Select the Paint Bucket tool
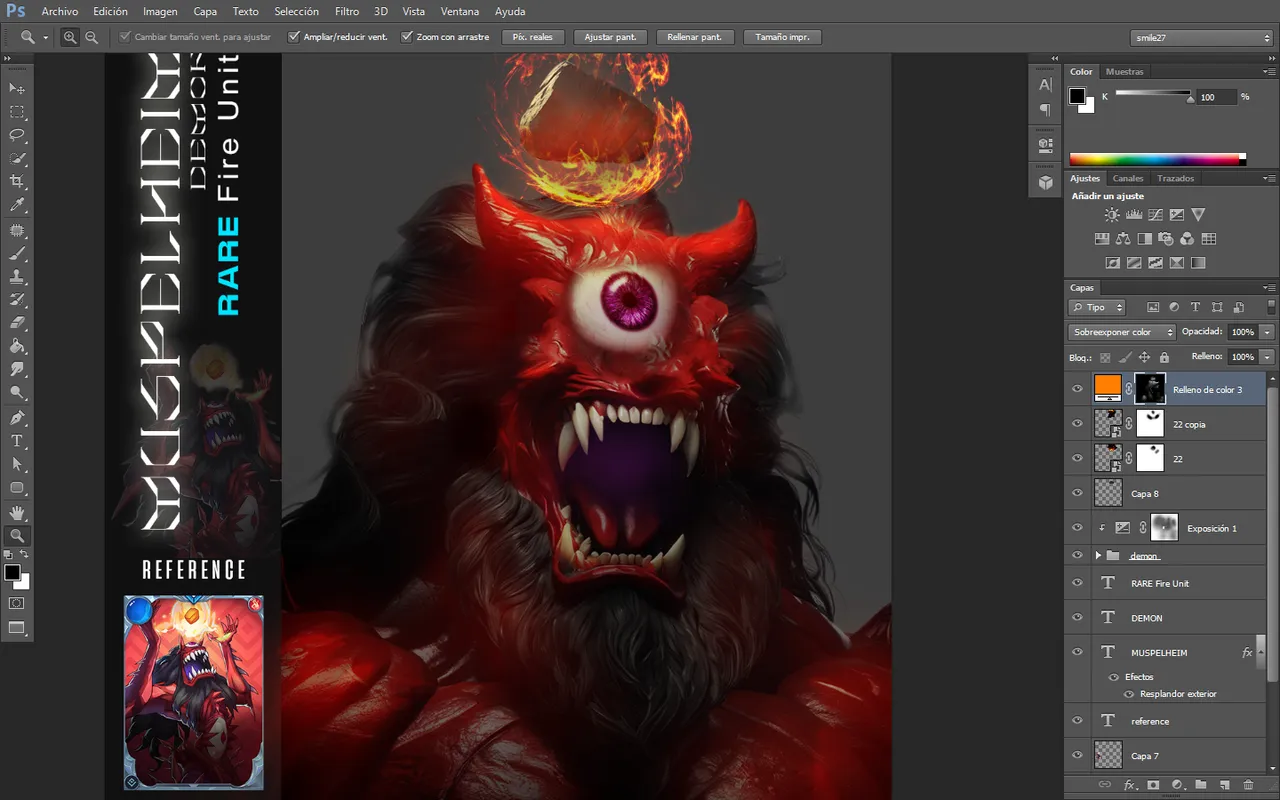 coord(17,346)
